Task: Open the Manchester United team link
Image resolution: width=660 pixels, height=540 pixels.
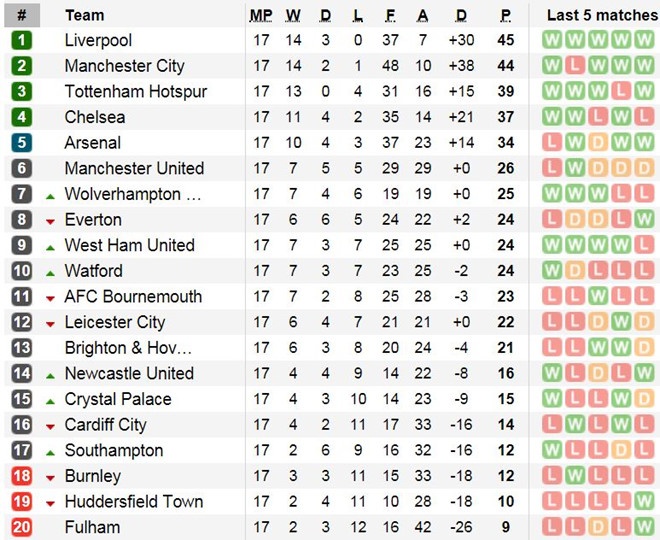Action: [x=134, y=168]
